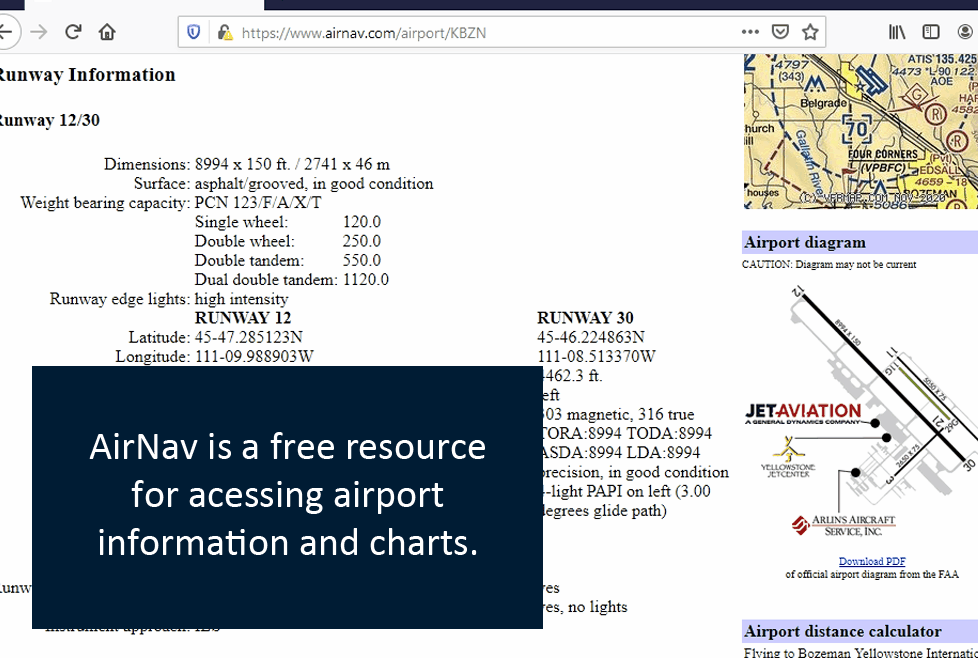Select CAUTION diagram may not be current text
Screen dimensions: 978x658
click(x=829, y=264)
